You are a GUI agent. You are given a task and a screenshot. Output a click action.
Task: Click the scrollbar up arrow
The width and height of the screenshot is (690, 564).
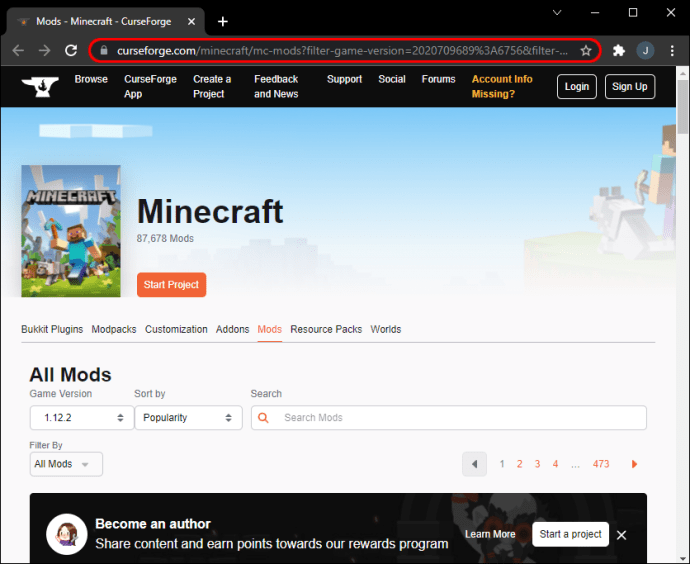(683, 73)
